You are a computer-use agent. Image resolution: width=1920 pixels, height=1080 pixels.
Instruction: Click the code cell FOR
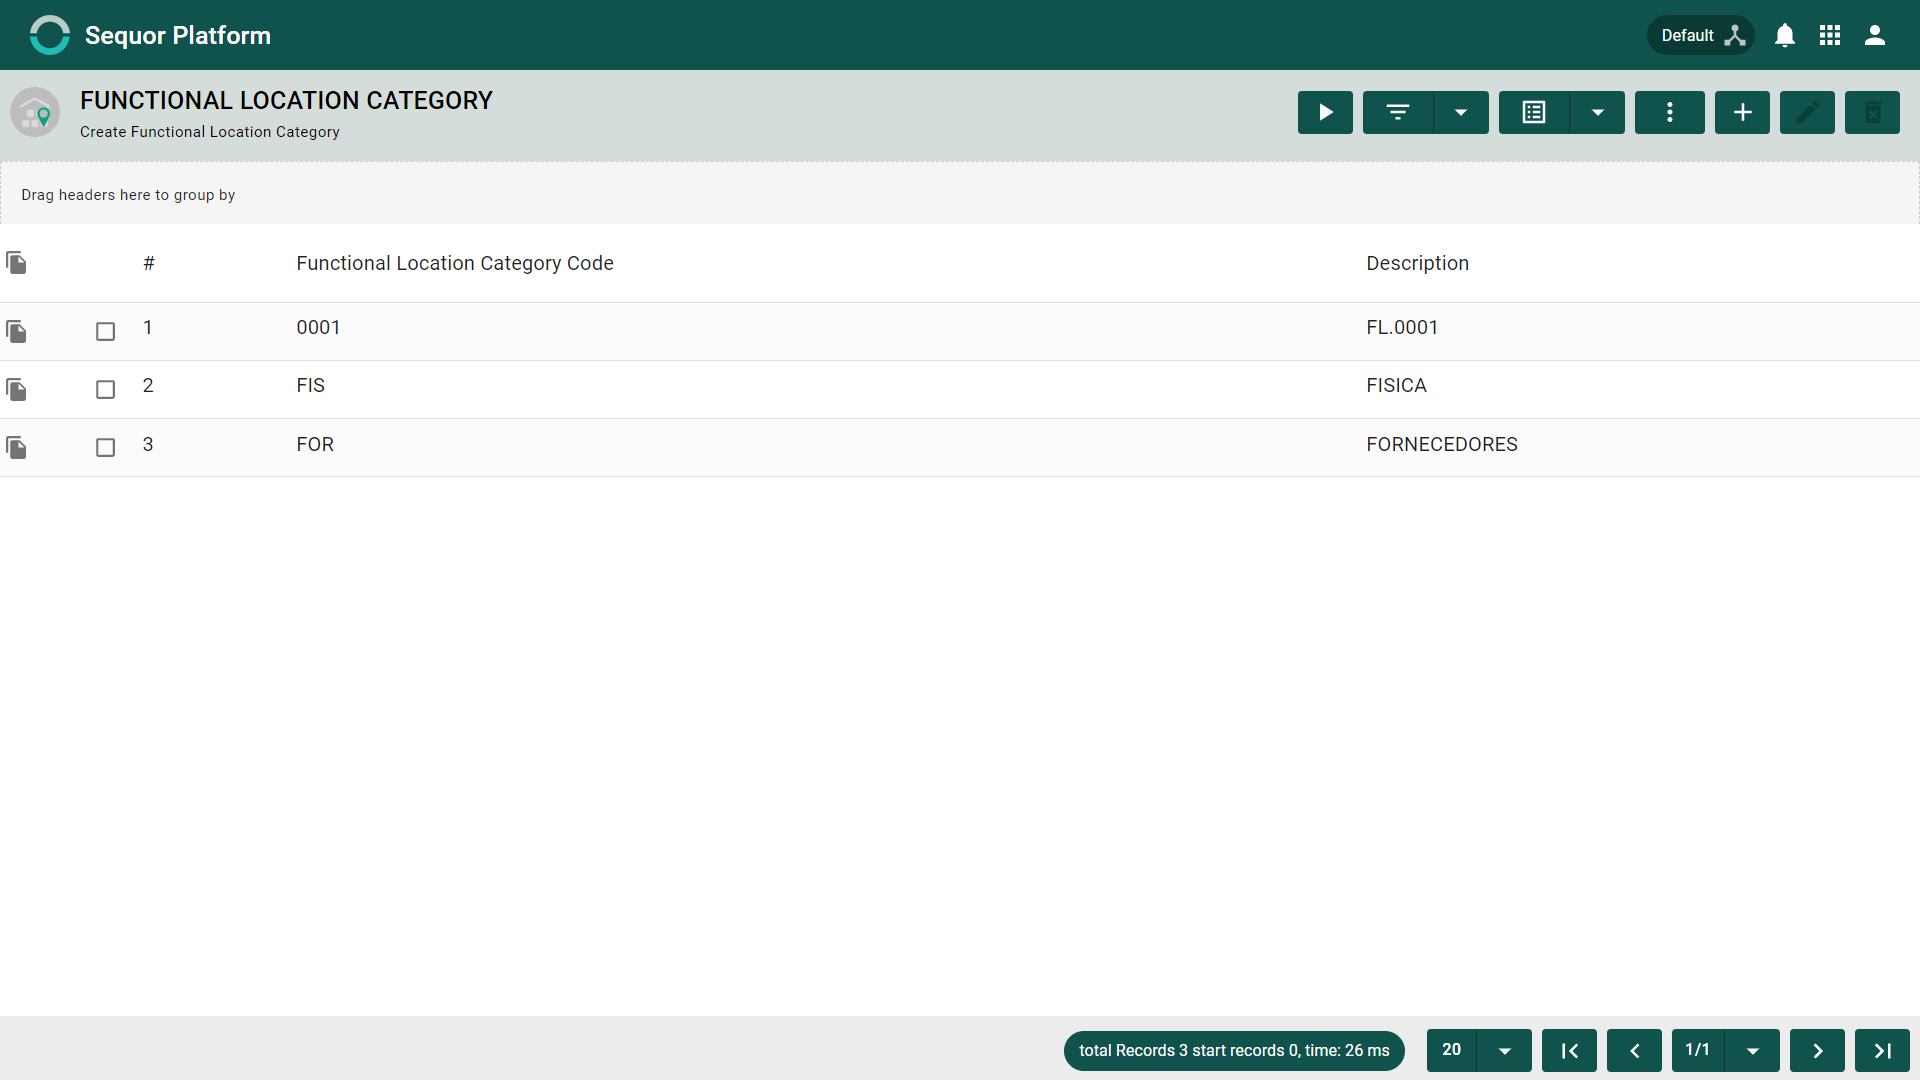315,444
